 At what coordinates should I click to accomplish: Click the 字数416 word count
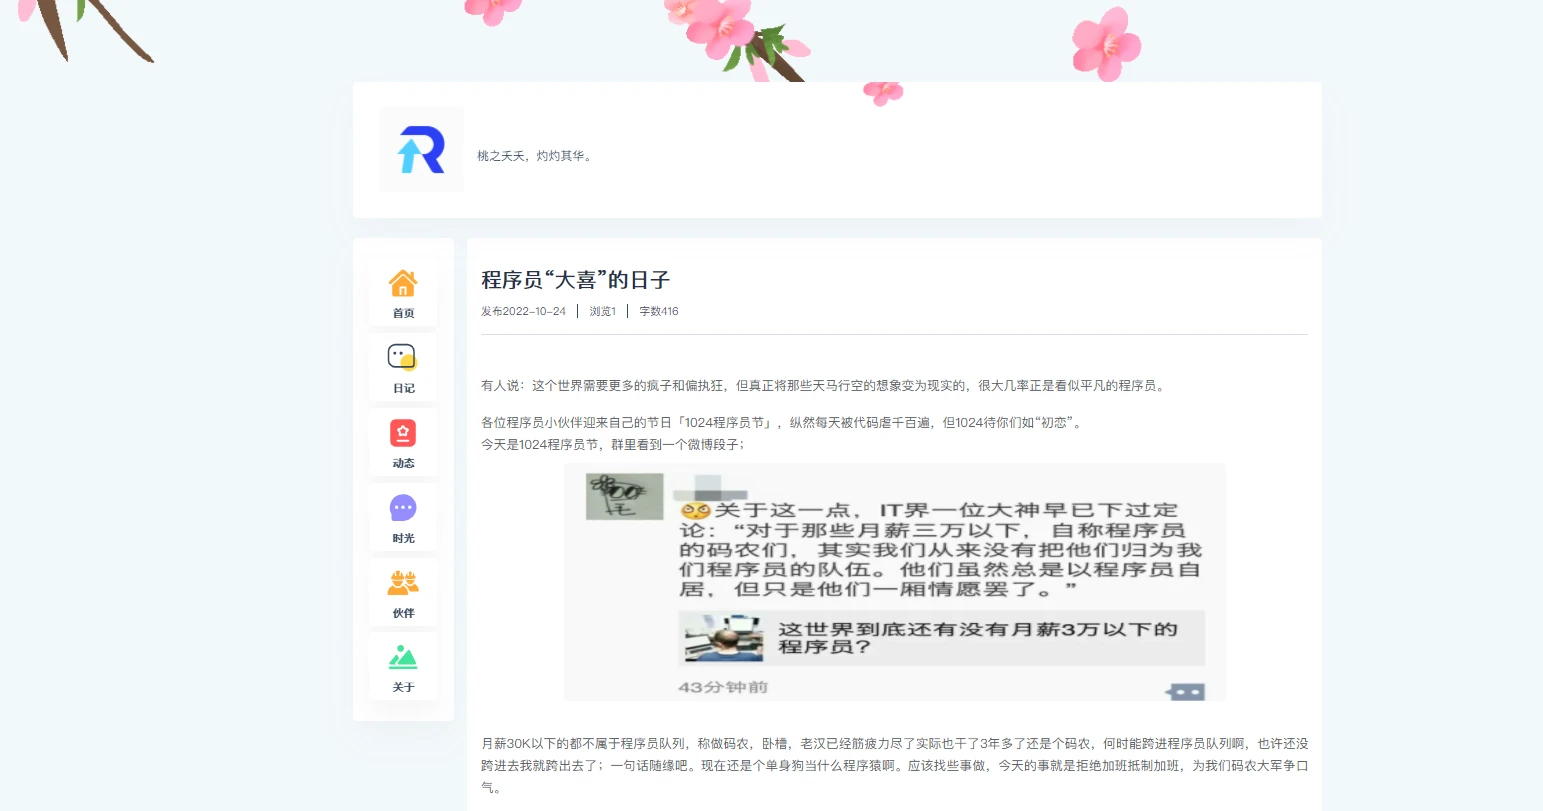pos(659,311)
